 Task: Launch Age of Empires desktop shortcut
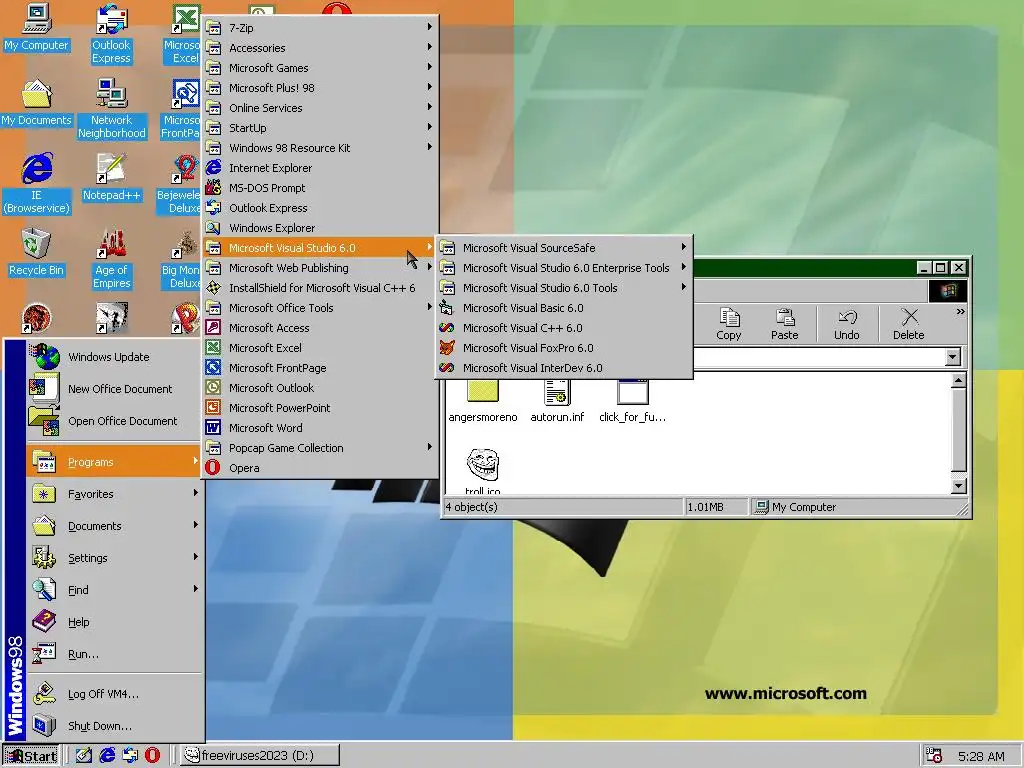pos(112,259)
